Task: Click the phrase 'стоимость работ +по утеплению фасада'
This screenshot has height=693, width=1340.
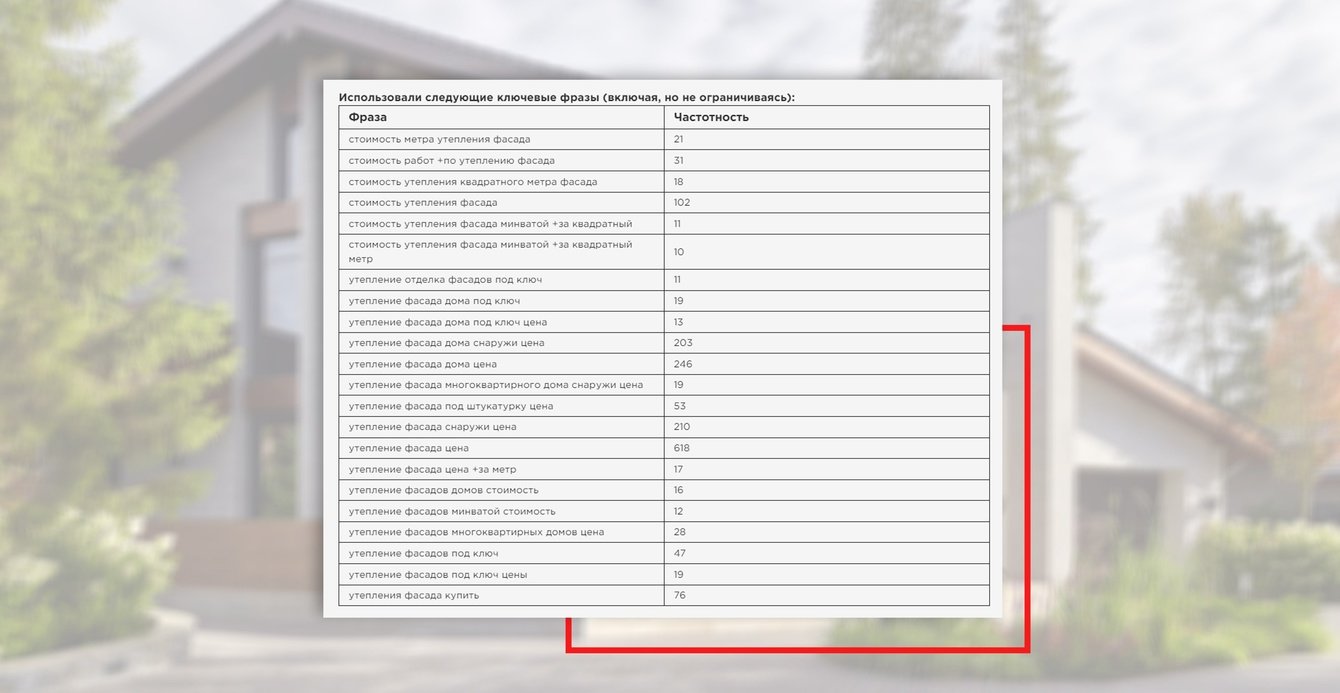Action: click(451, 160)
